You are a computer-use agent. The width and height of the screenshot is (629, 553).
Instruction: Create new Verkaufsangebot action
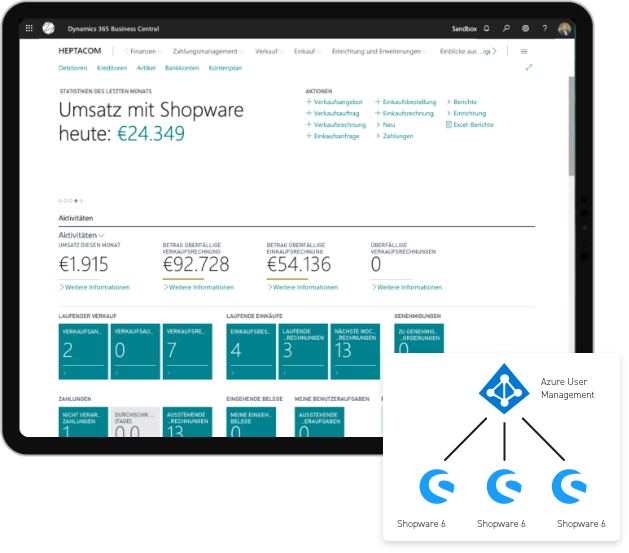click(335, 102)
